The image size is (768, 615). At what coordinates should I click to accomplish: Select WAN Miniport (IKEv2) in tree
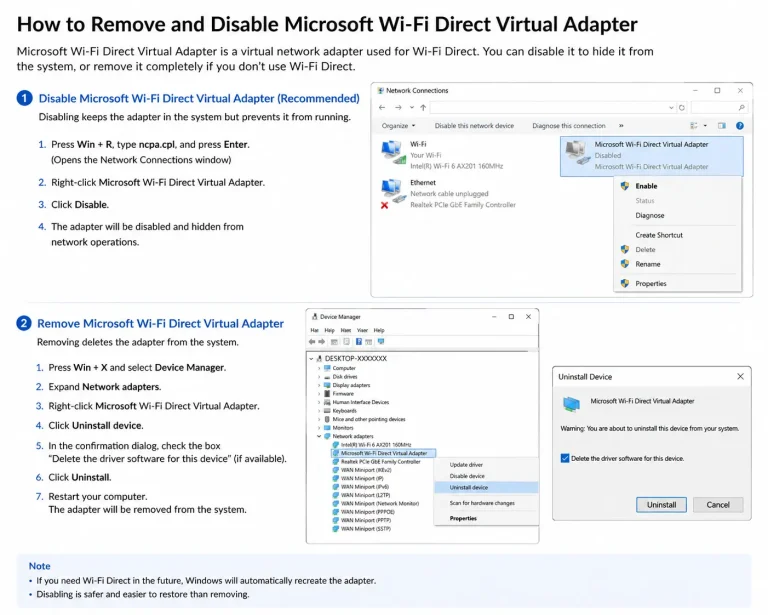(x=366, y=470)
